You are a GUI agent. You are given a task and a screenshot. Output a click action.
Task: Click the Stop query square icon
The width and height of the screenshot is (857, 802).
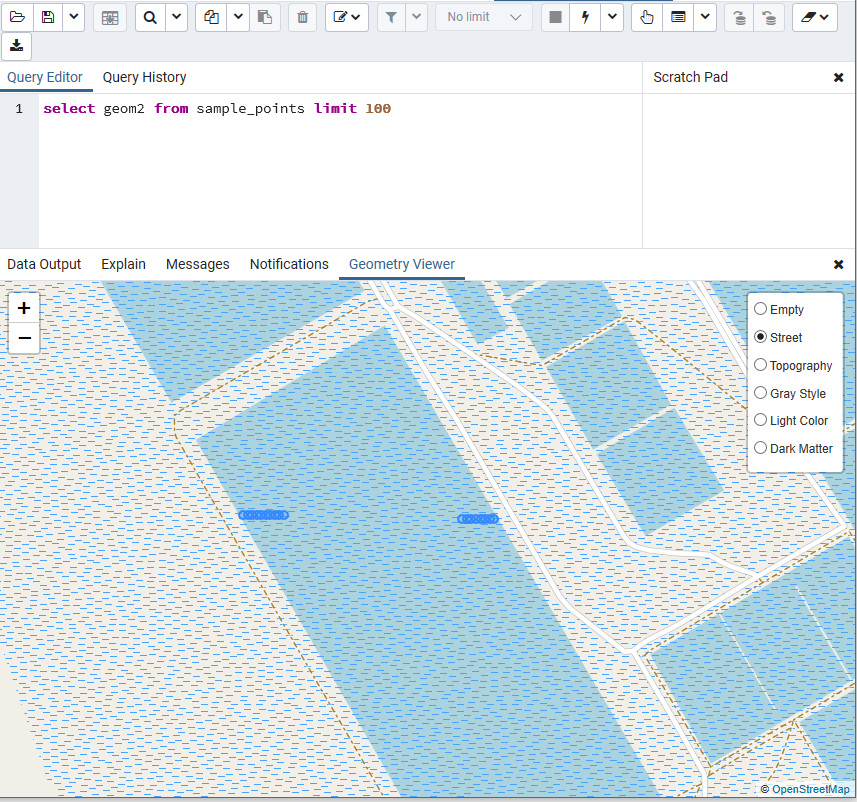point(556,17)
